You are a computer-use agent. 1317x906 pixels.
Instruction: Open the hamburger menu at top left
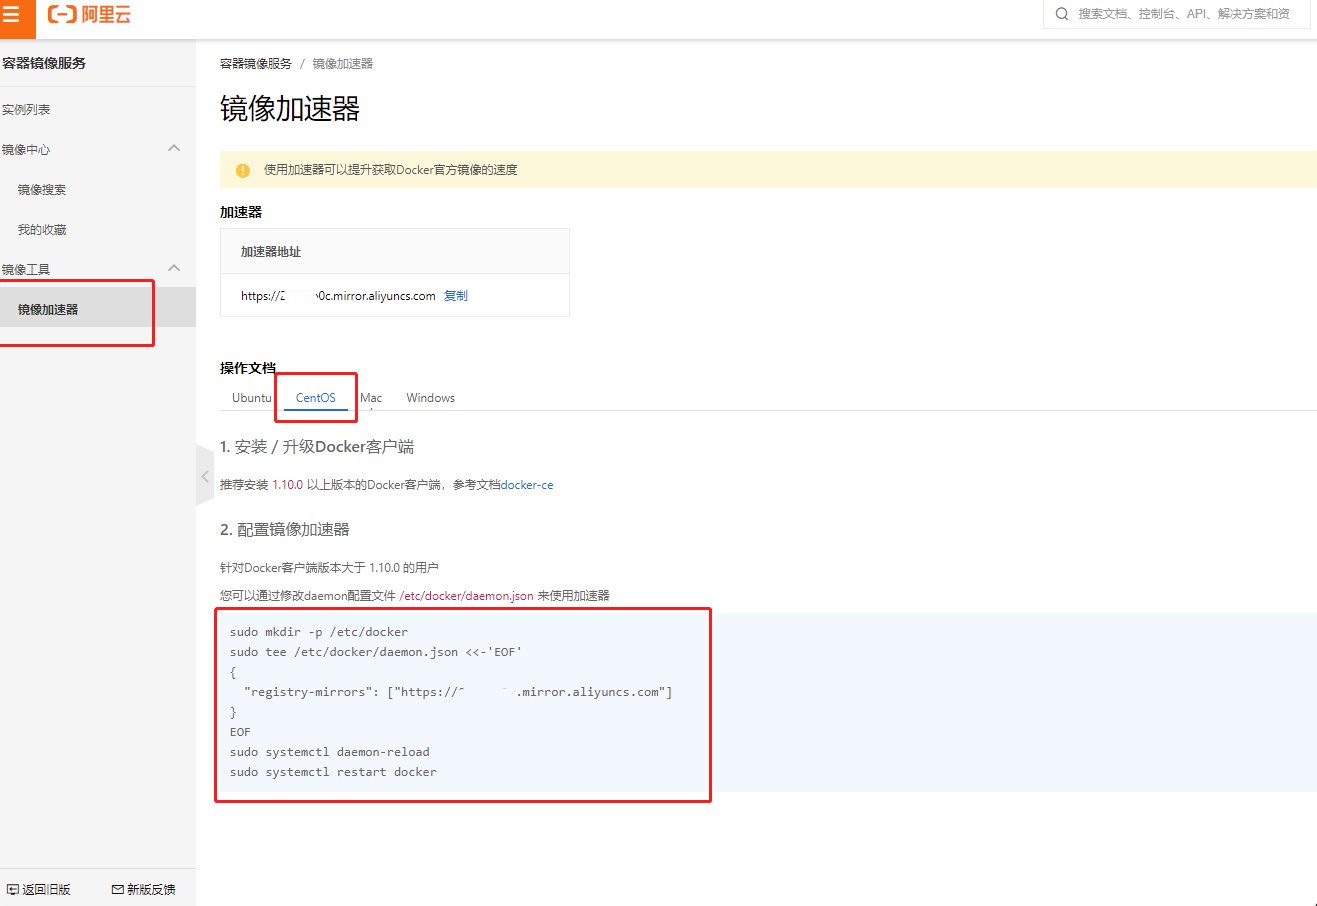12,15
